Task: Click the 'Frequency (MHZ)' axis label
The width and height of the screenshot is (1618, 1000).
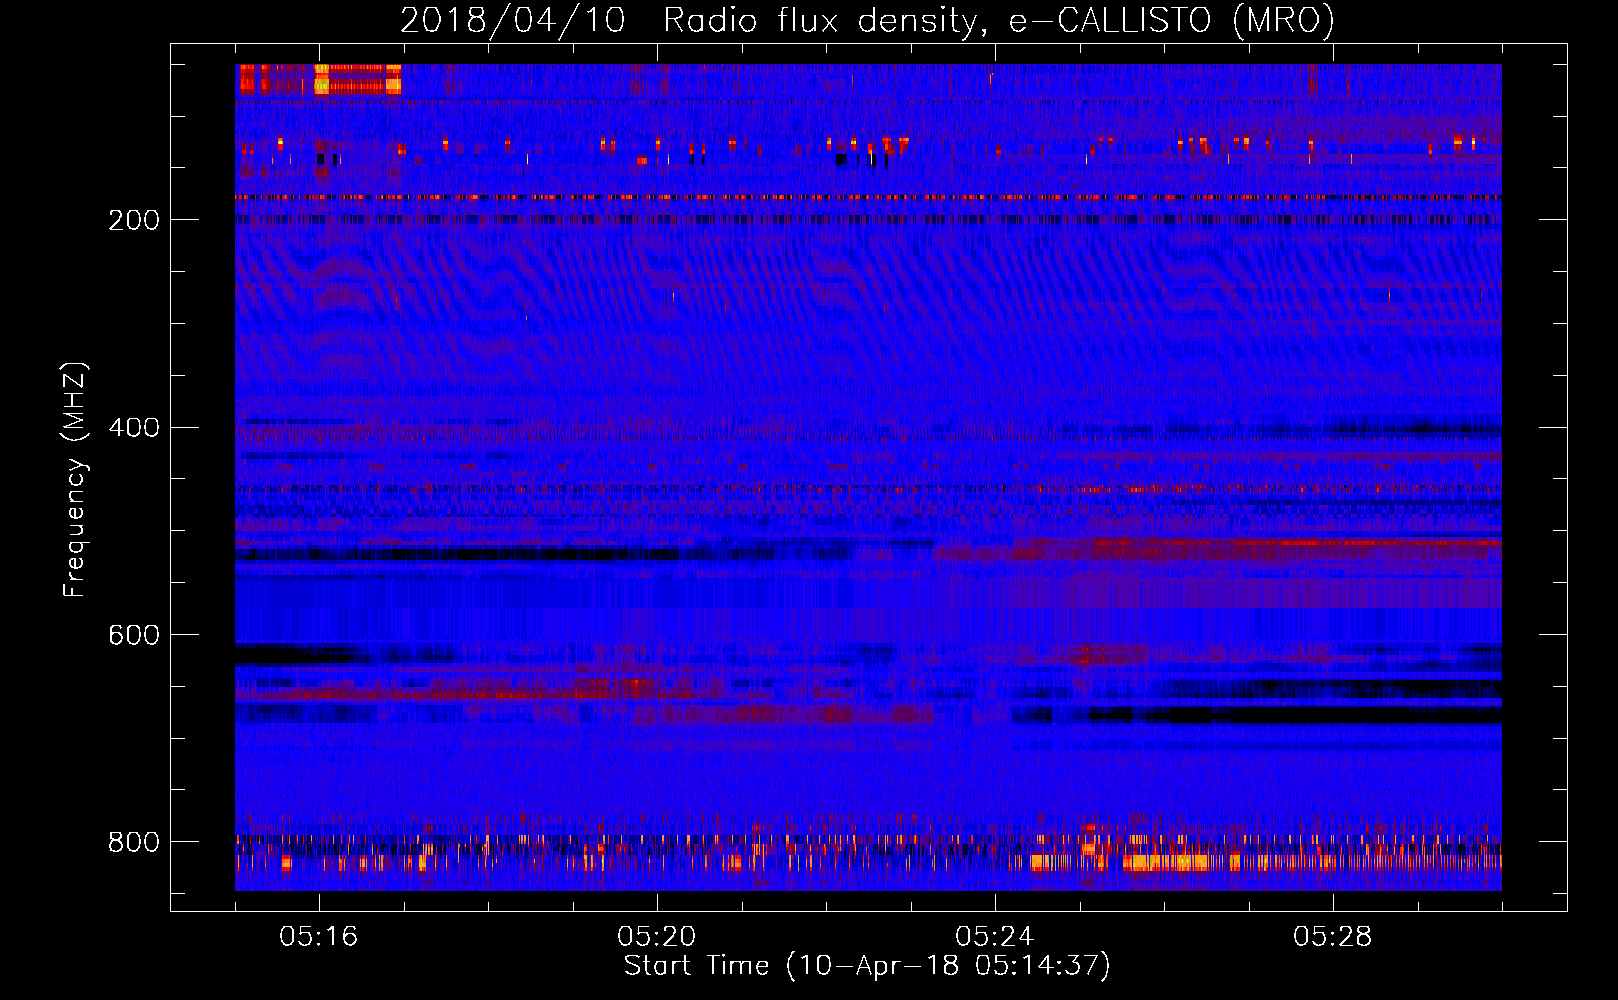Action: (x=75, y=479)
